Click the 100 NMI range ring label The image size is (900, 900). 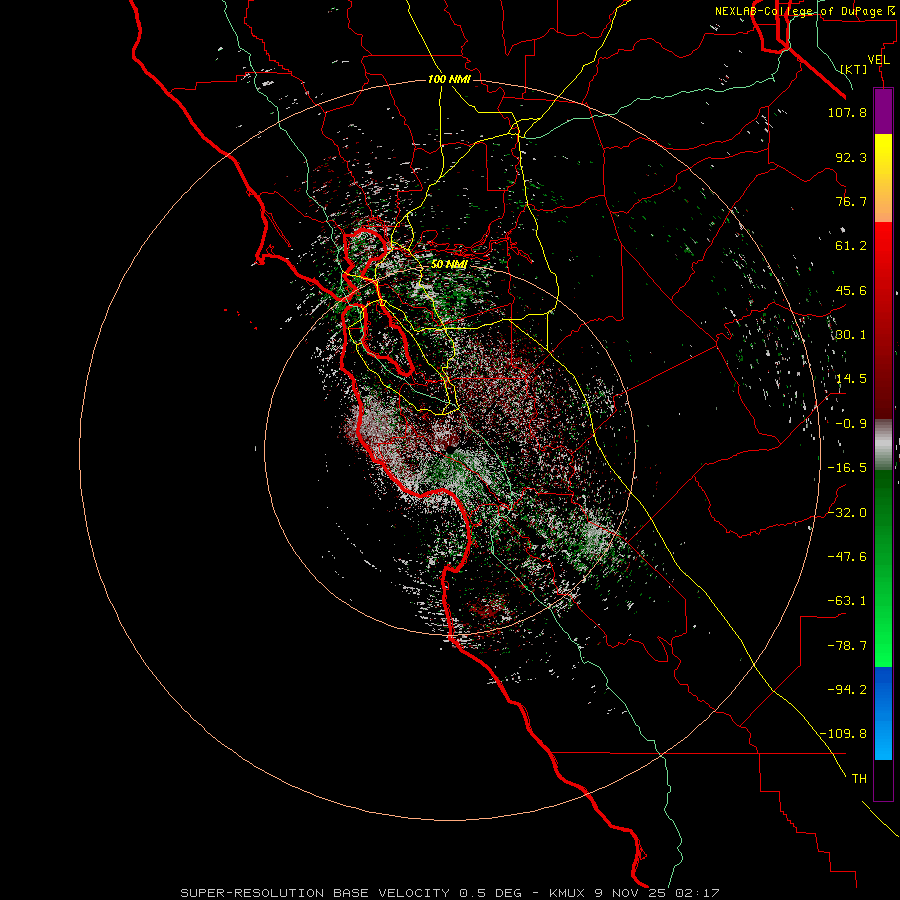pyautogui.click(x=449, y=79)
